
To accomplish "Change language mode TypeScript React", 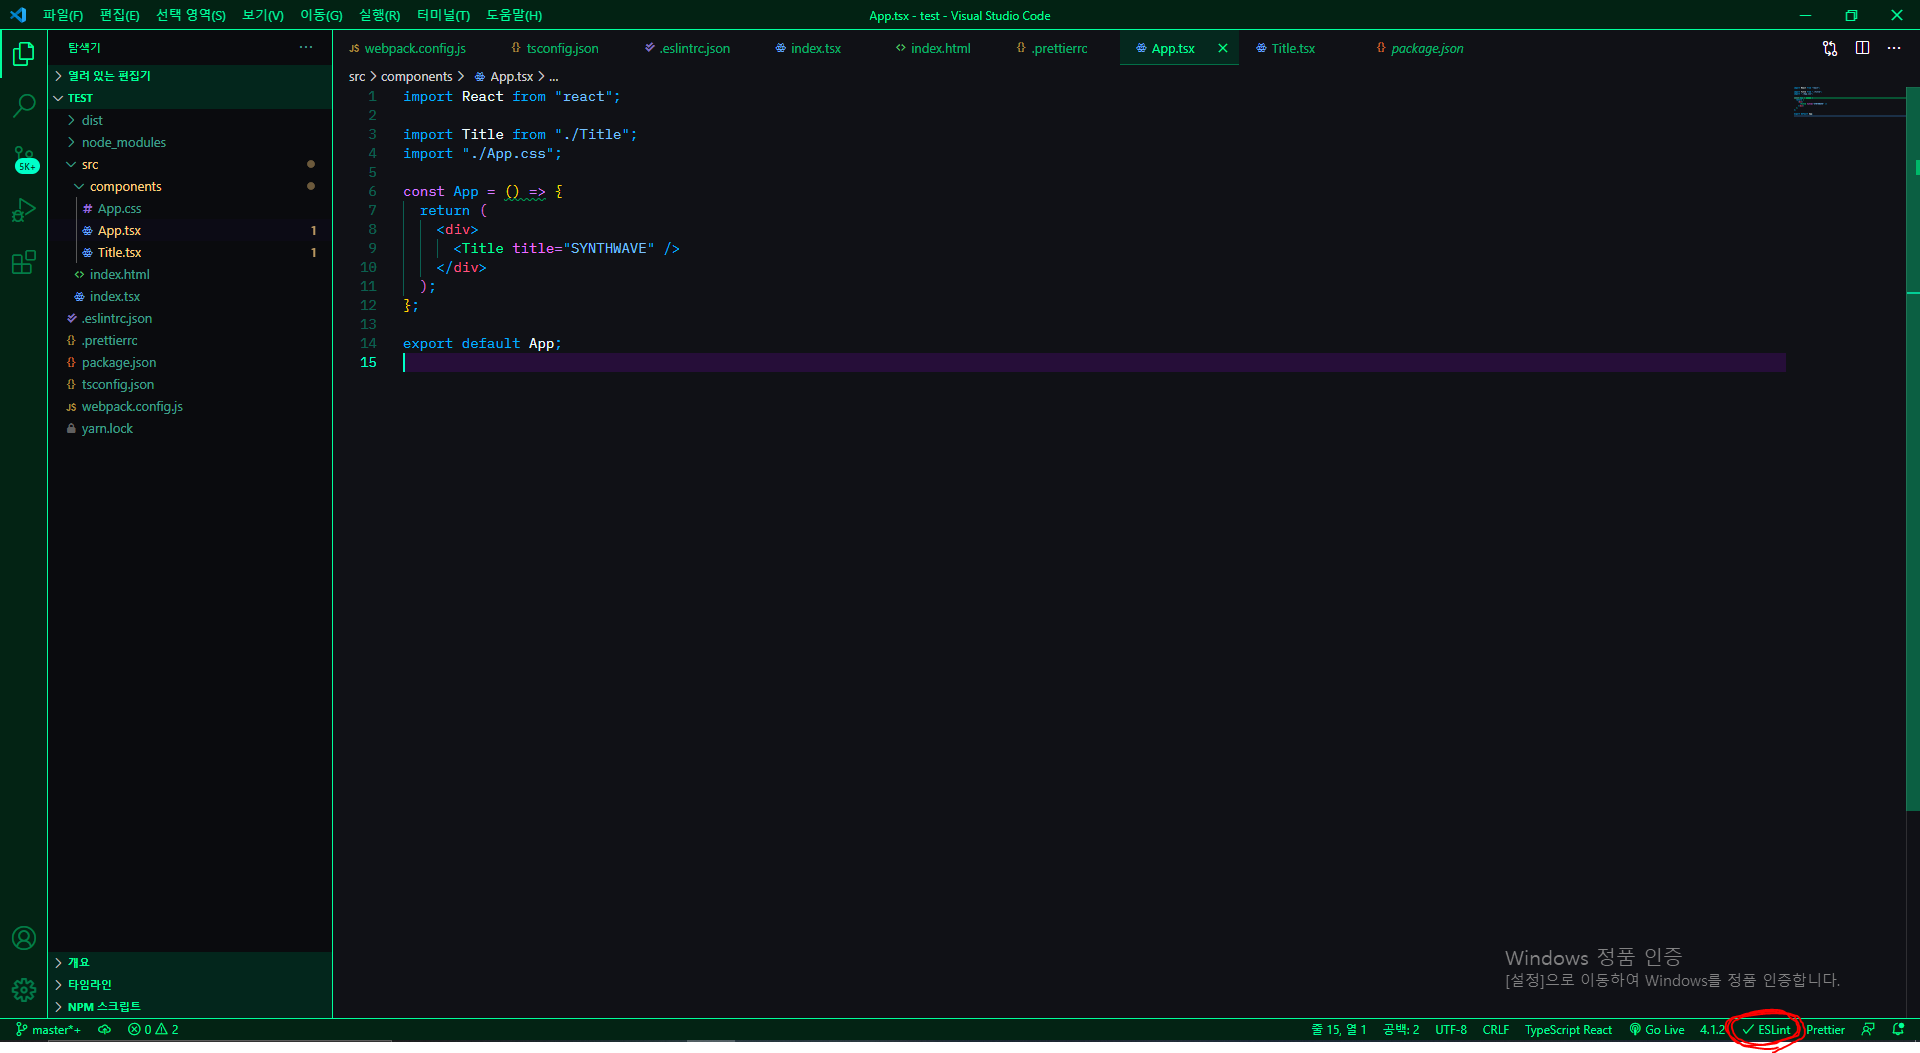I will click(1568, 1029).
